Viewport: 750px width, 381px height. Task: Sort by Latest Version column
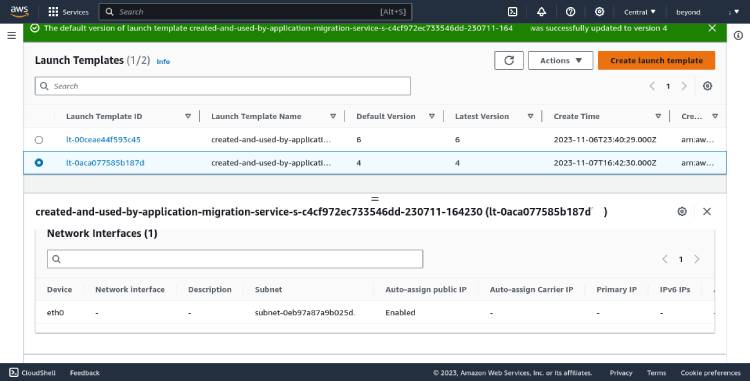[x=530, y=116]
